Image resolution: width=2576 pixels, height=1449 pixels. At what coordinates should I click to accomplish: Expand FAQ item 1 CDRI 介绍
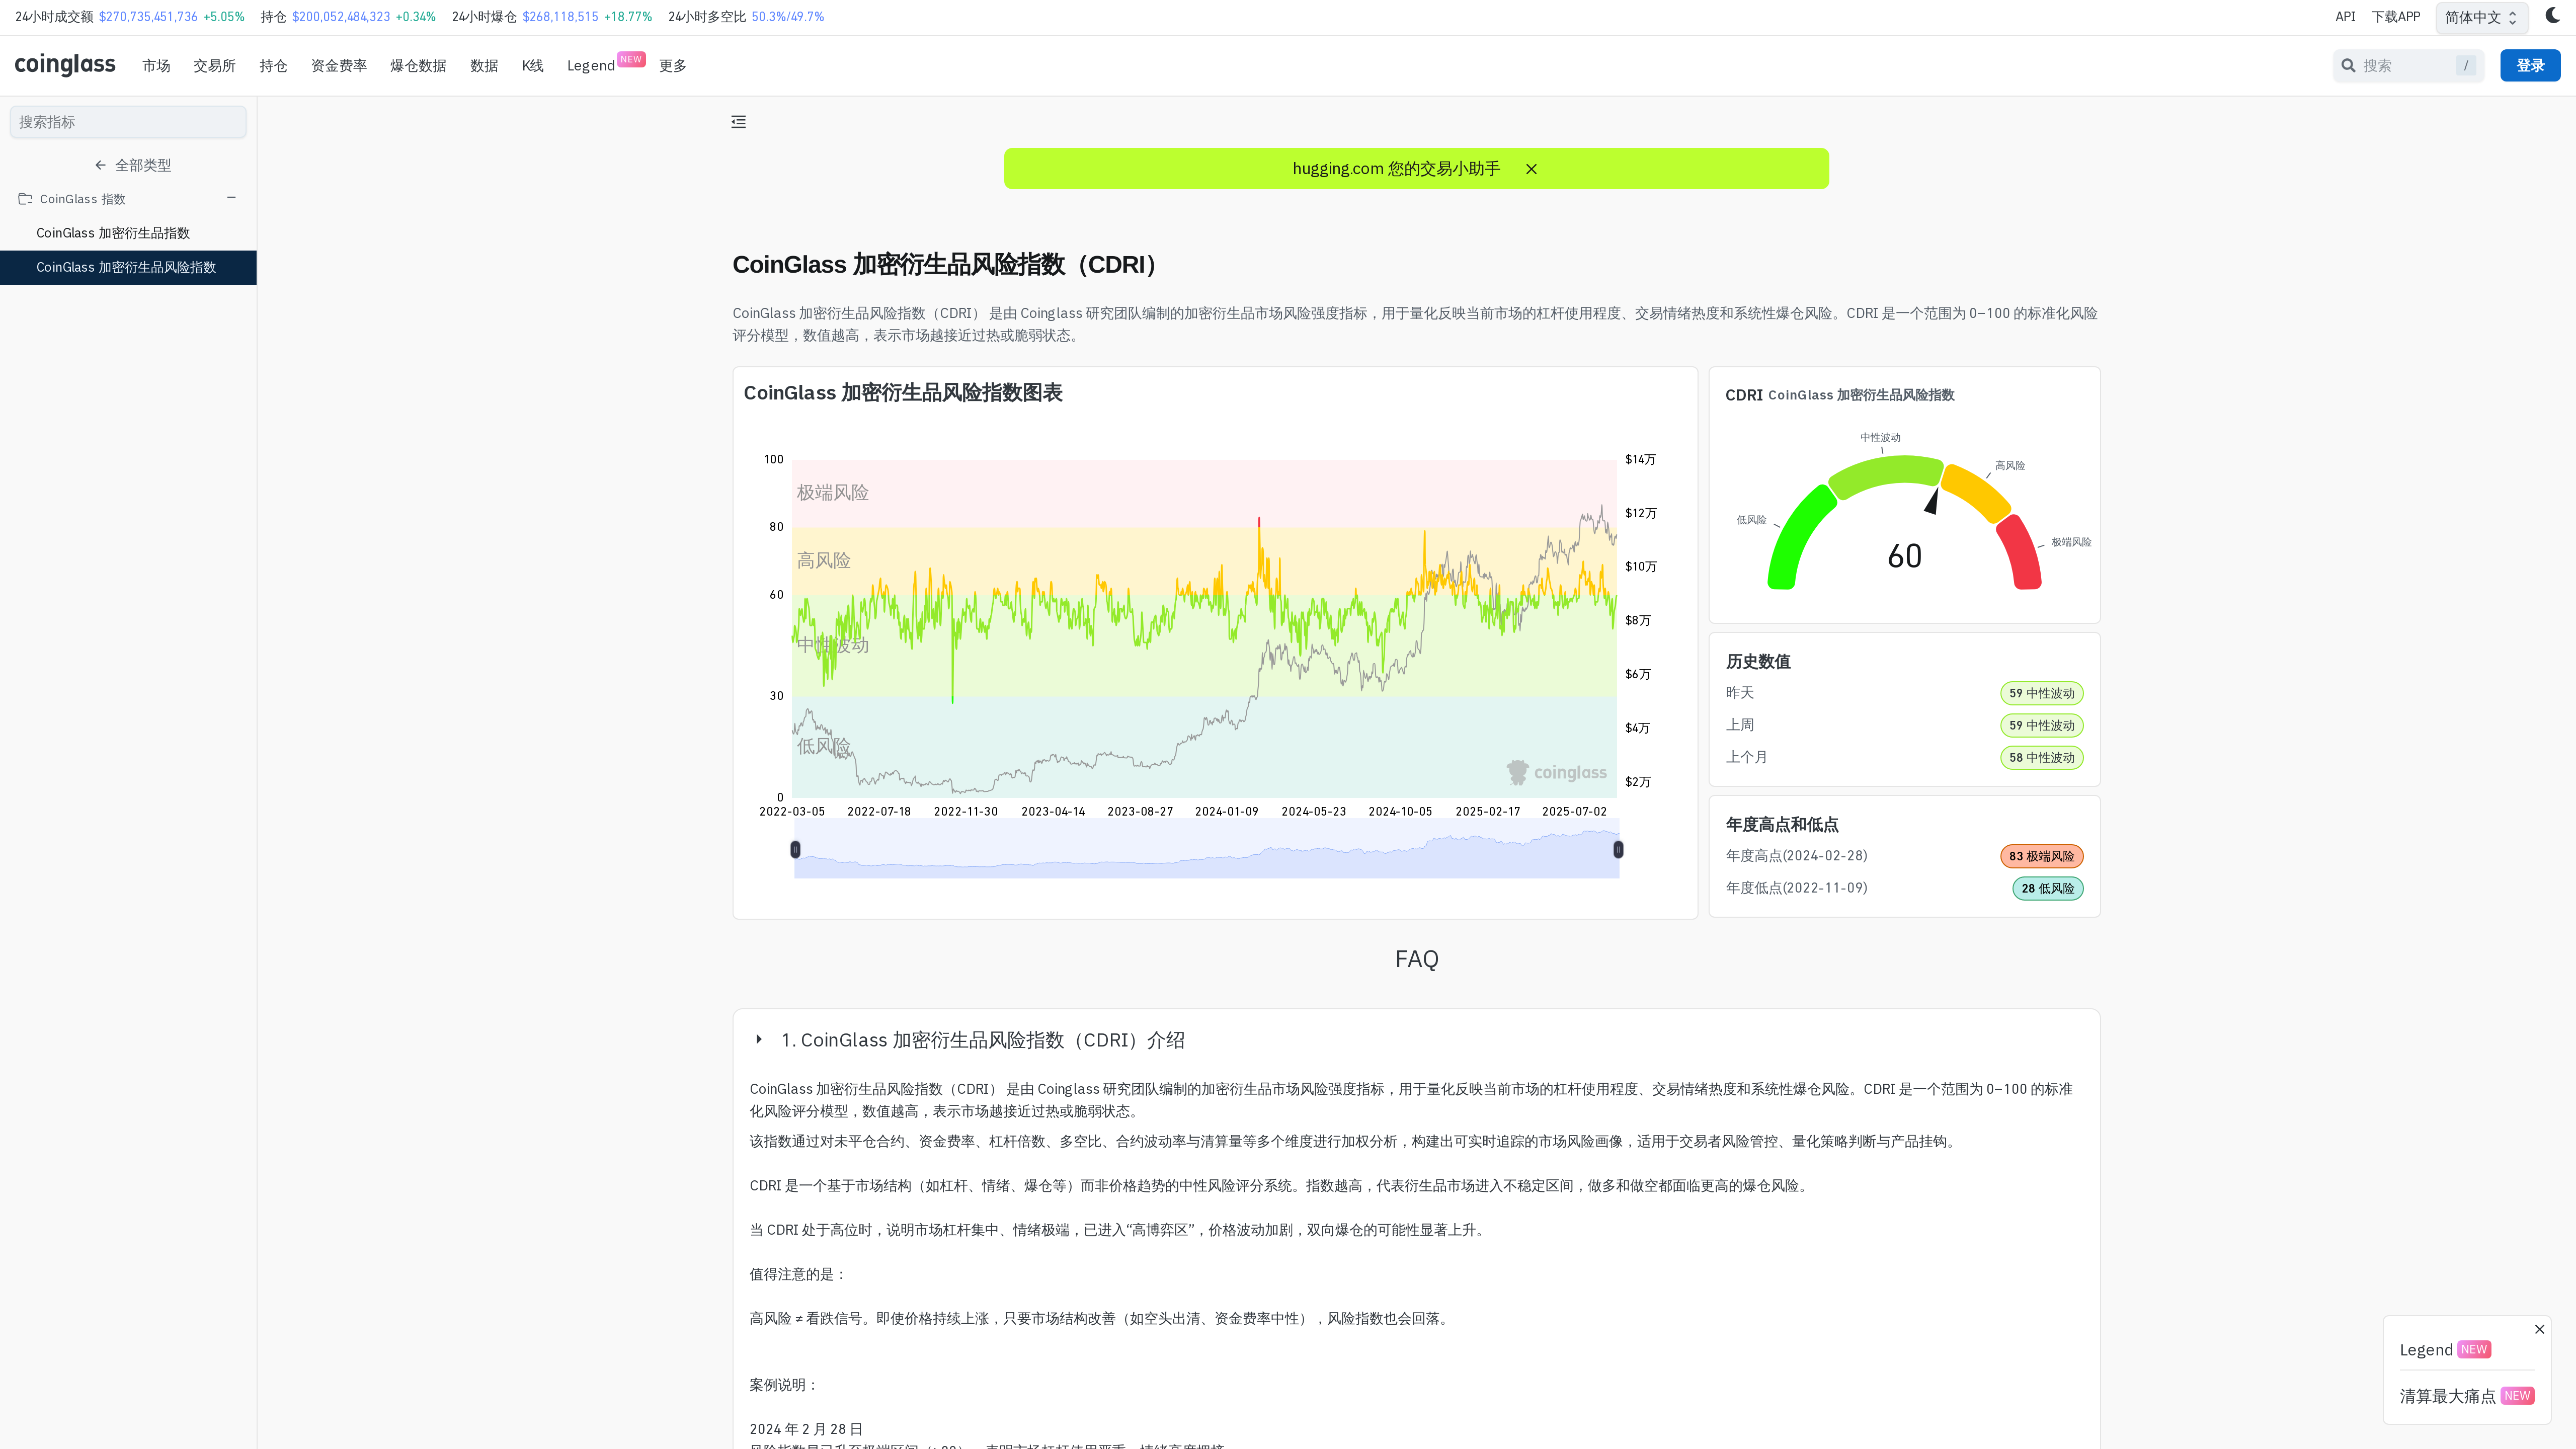(759, 1040)
